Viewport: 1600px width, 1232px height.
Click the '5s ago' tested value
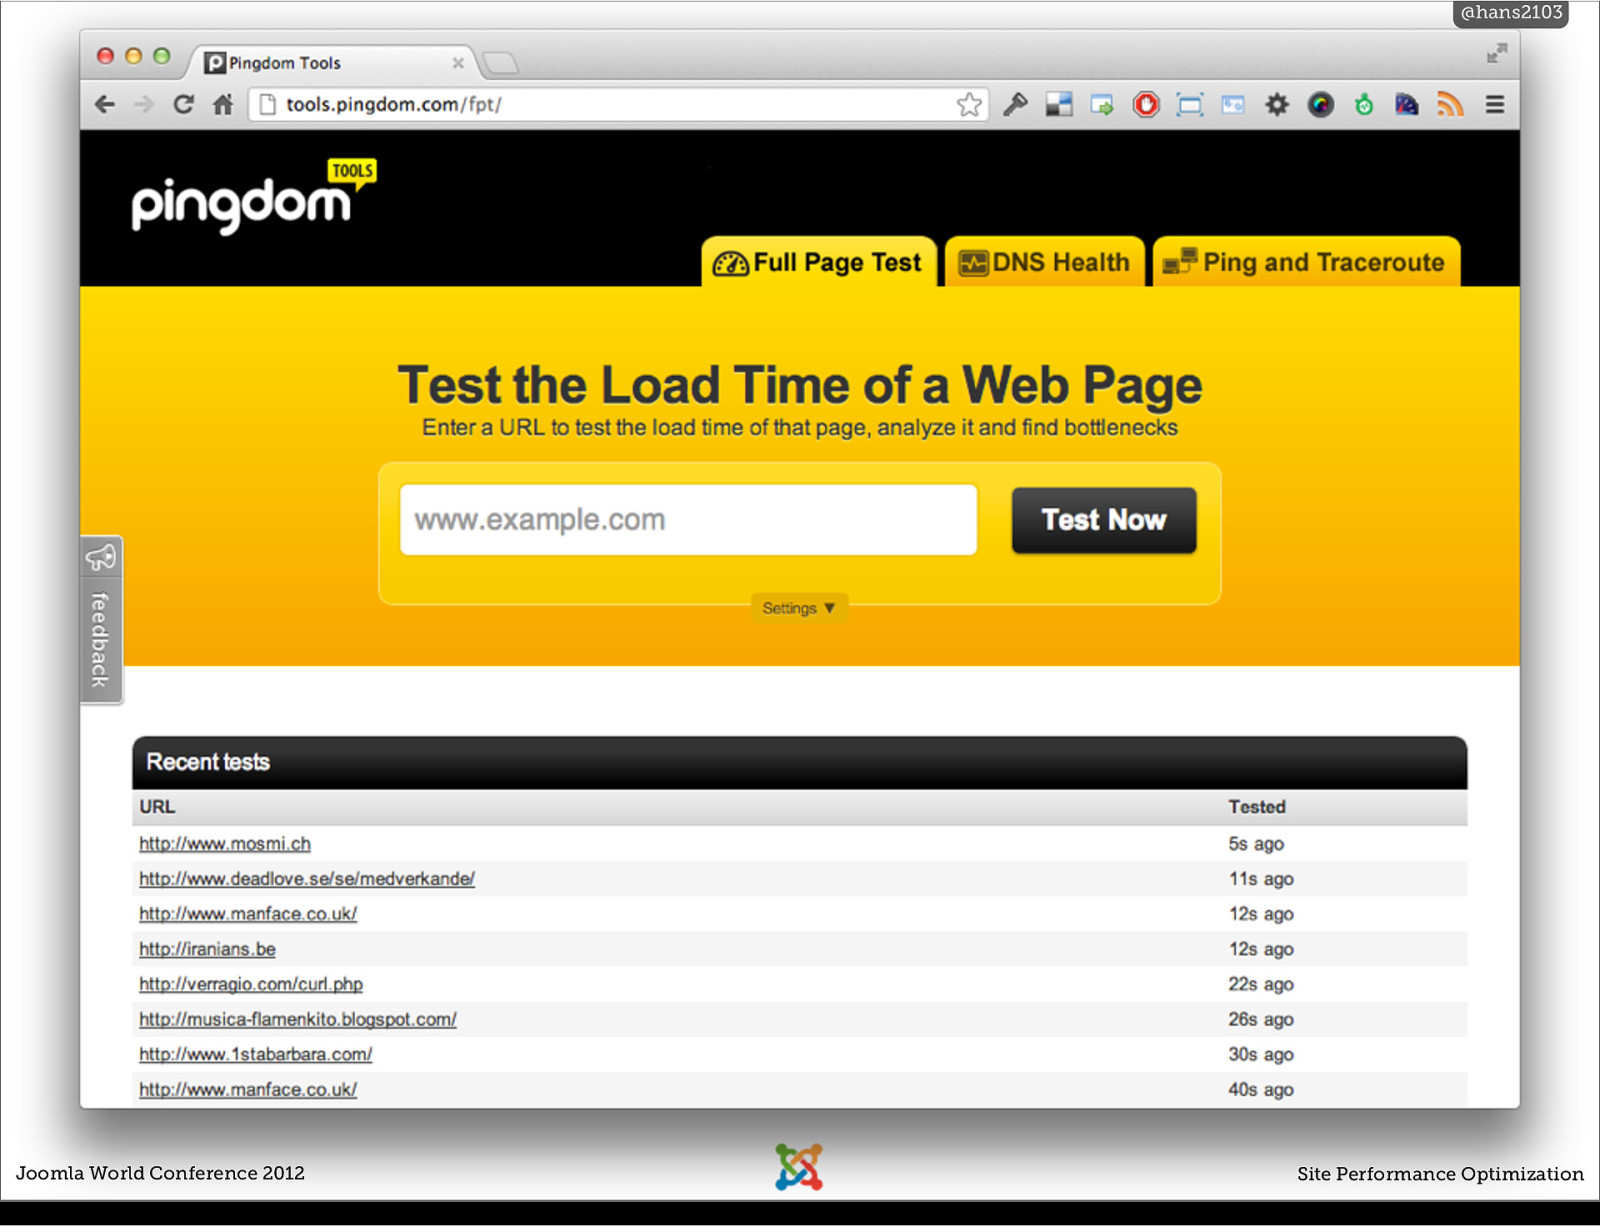(1256, 843)
